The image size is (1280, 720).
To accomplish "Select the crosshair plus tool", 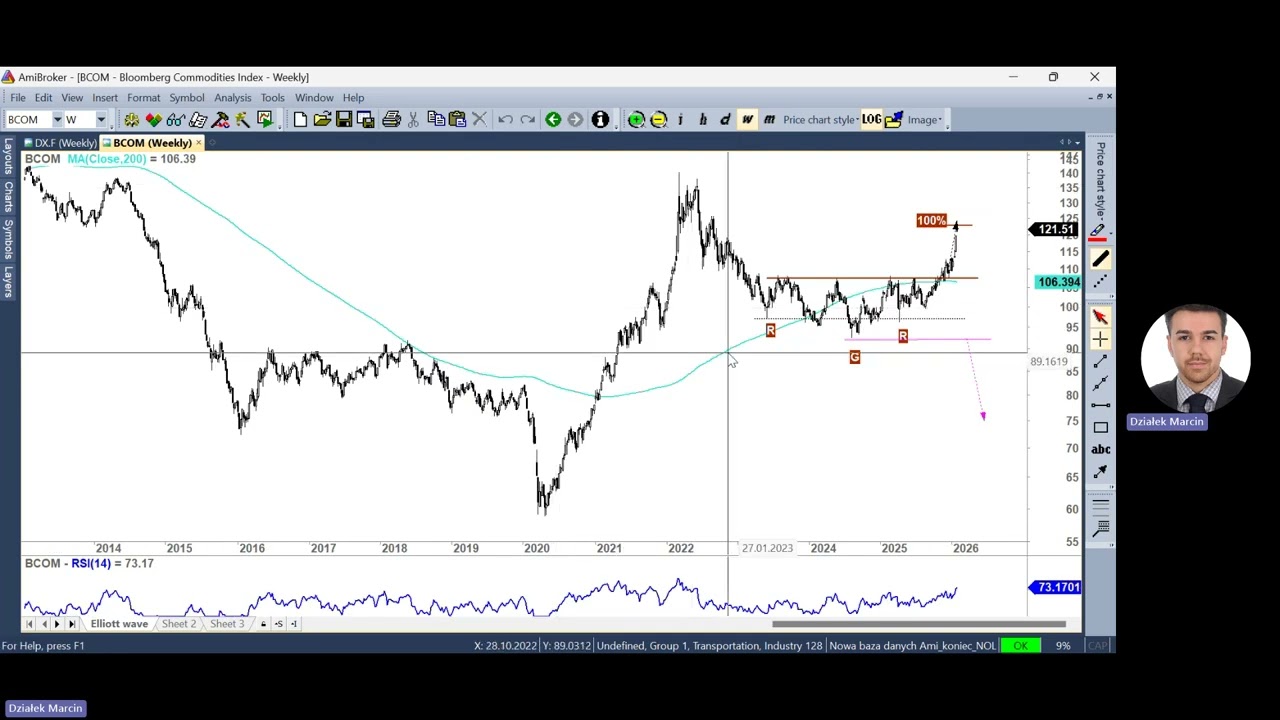I will (x=1100, y=339).
